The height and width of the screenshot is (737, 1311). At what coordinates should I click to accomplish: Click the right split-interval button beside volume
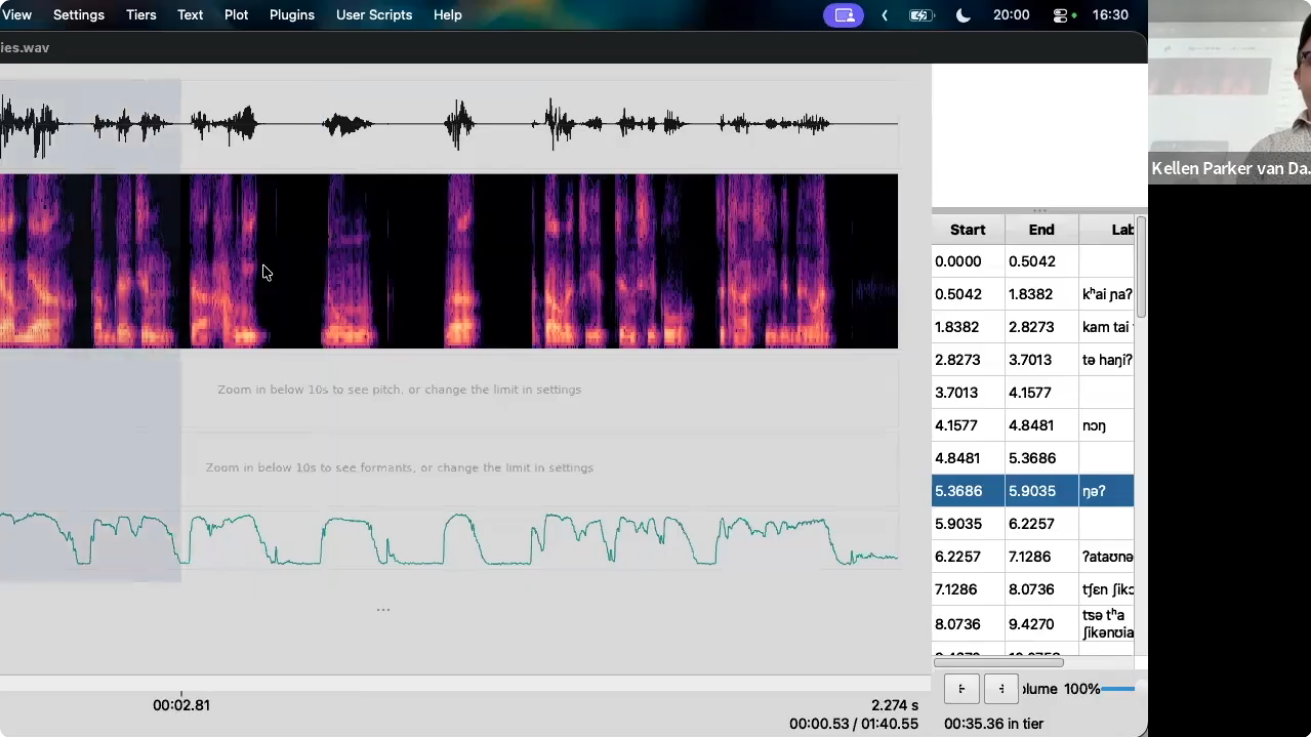1001,688
